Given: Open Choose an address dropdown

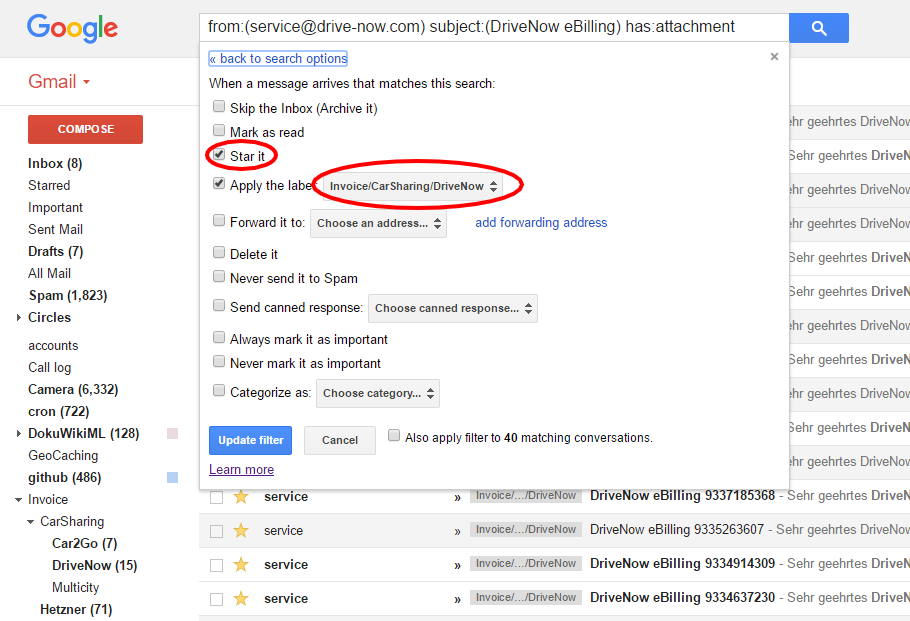Looking at the screenshot, I should pyautogui.click(x=378, y=223).
